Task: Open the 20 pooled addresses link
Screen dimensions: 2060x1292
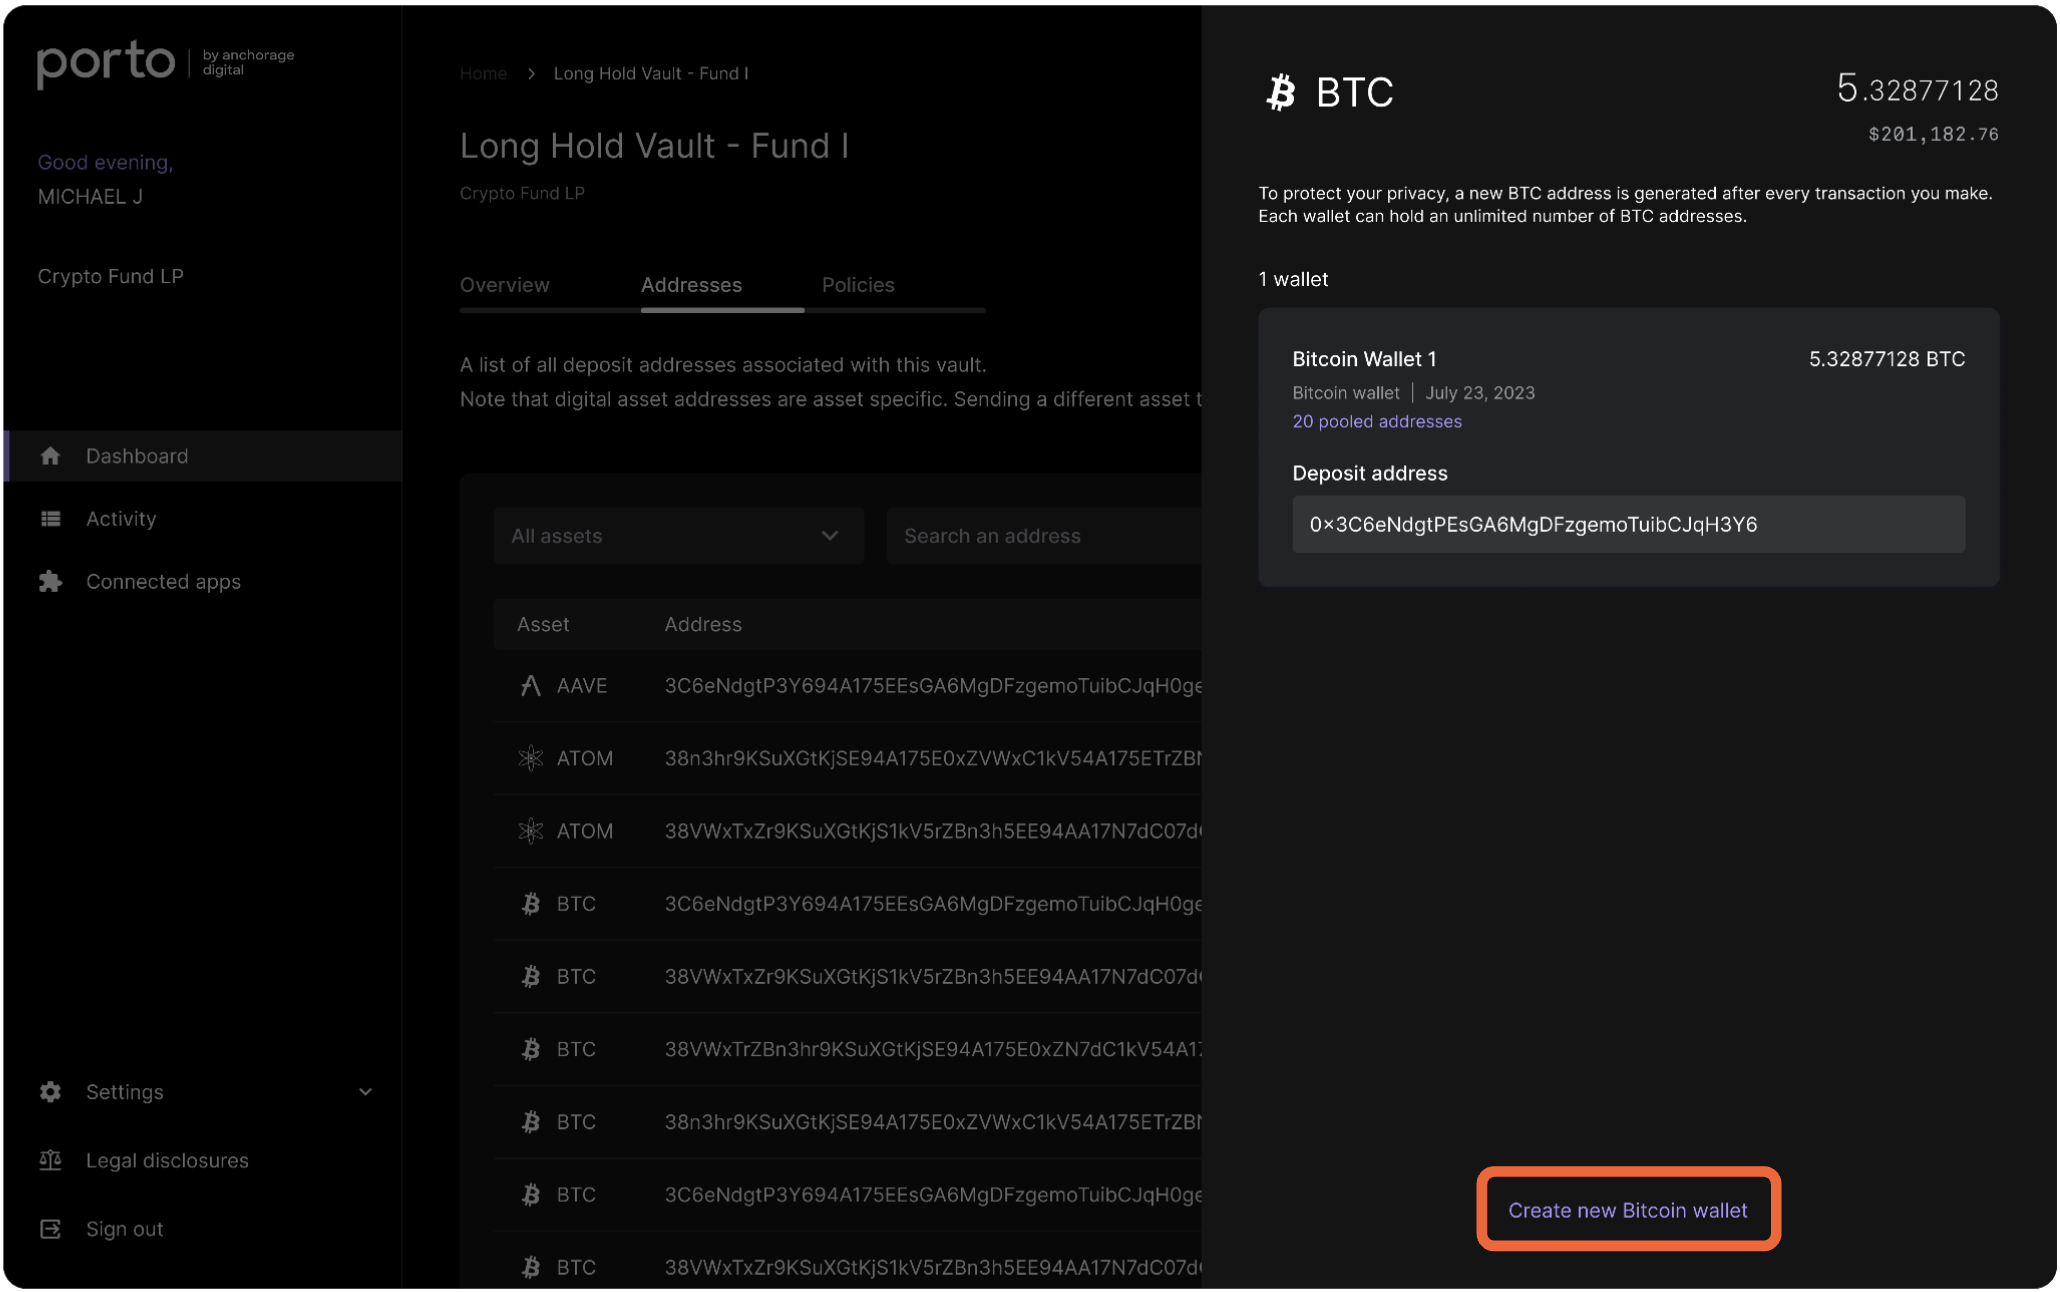Action: tap(1377, 421)
